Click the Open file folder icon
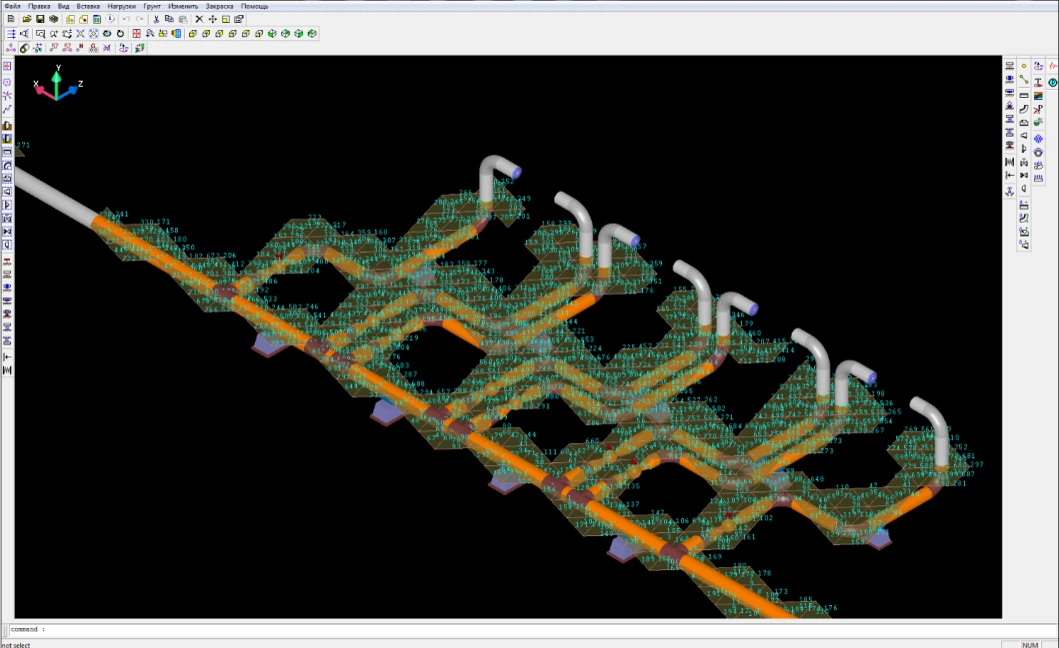 pos(26,19)
